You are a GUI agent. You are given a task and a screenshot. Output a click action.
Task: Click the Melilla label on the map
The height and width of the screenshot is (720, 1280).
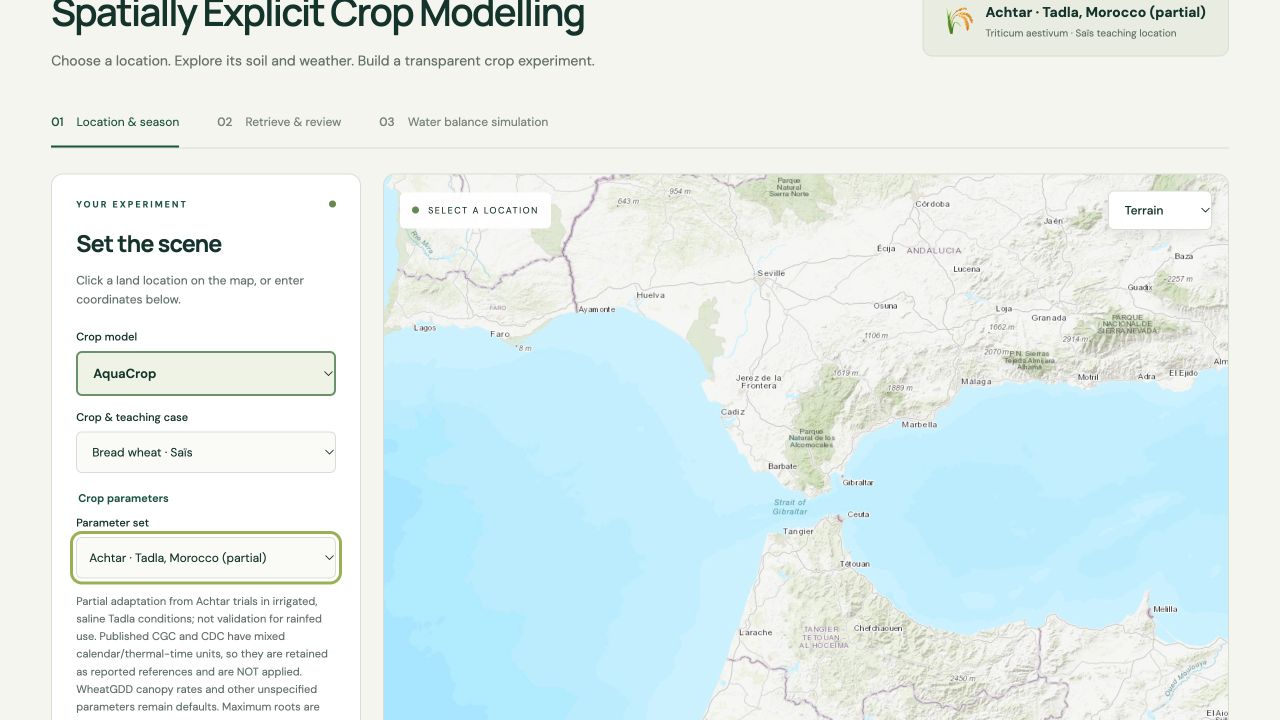pyautogui.click(x=1165, y=609)
